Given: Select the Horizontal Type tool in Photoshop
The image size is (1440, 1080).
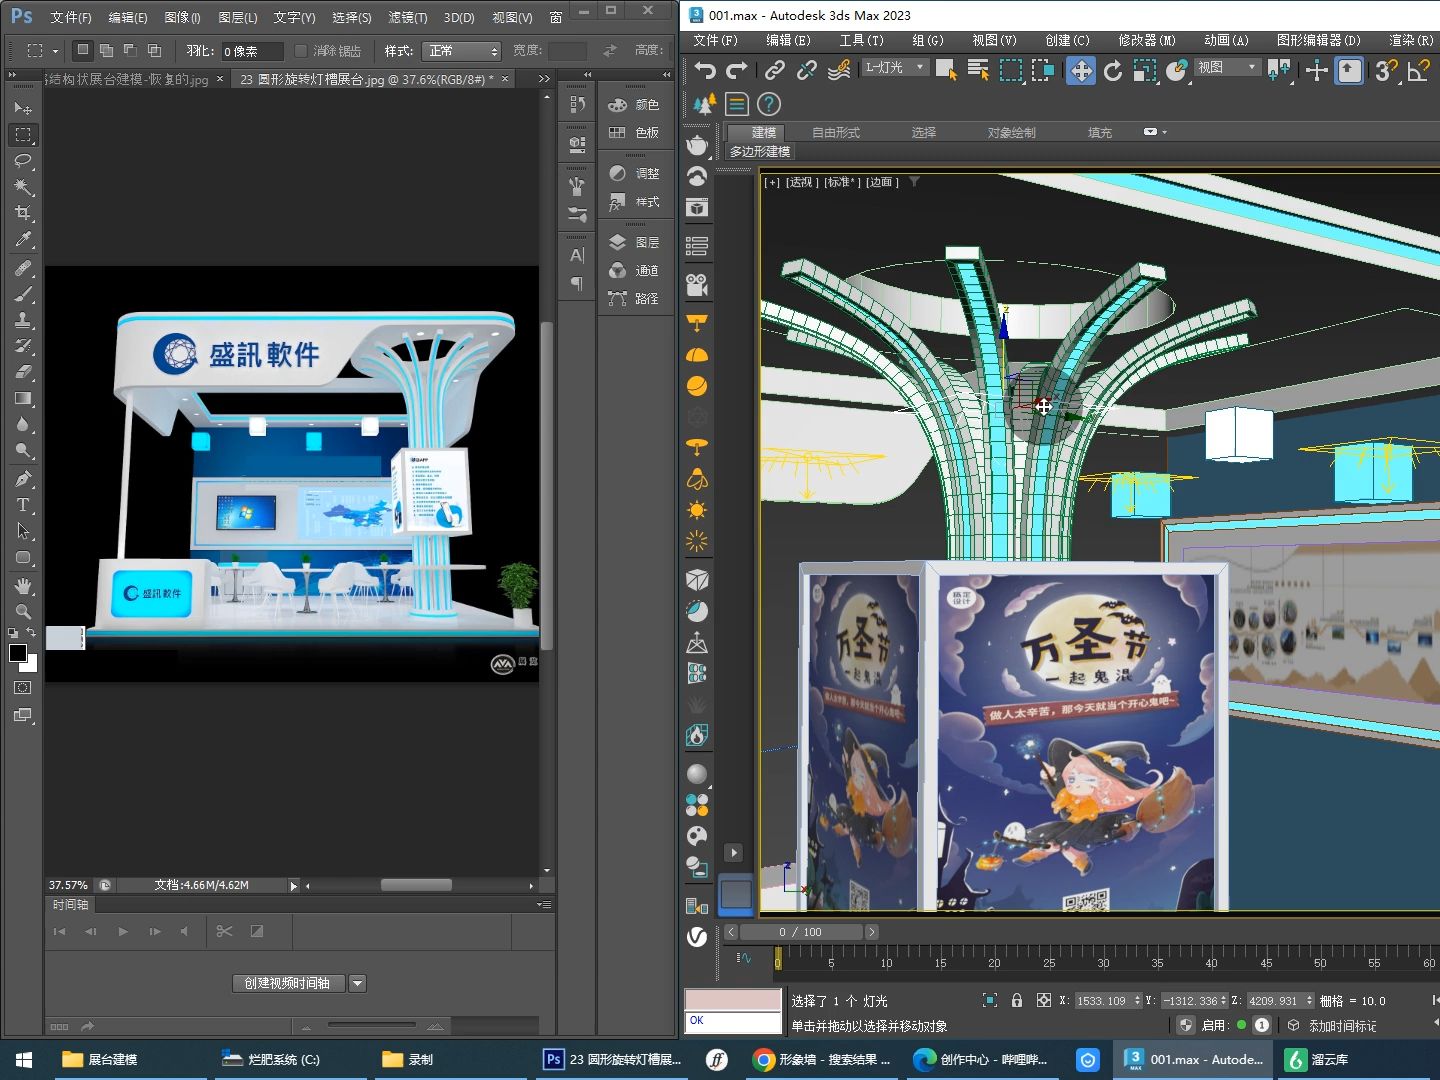Looking at the screenshot, I should pos(23,505).
